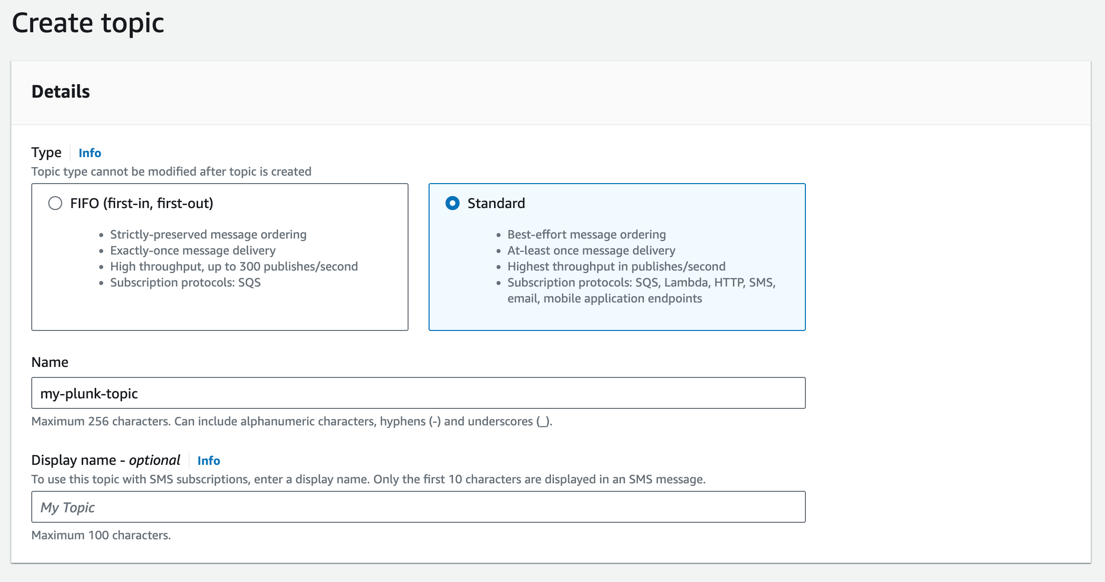Click "Highest throughput in publishes/second" text
The width and height of the screenshot is (1105, 582).
[x=616, y=267]
